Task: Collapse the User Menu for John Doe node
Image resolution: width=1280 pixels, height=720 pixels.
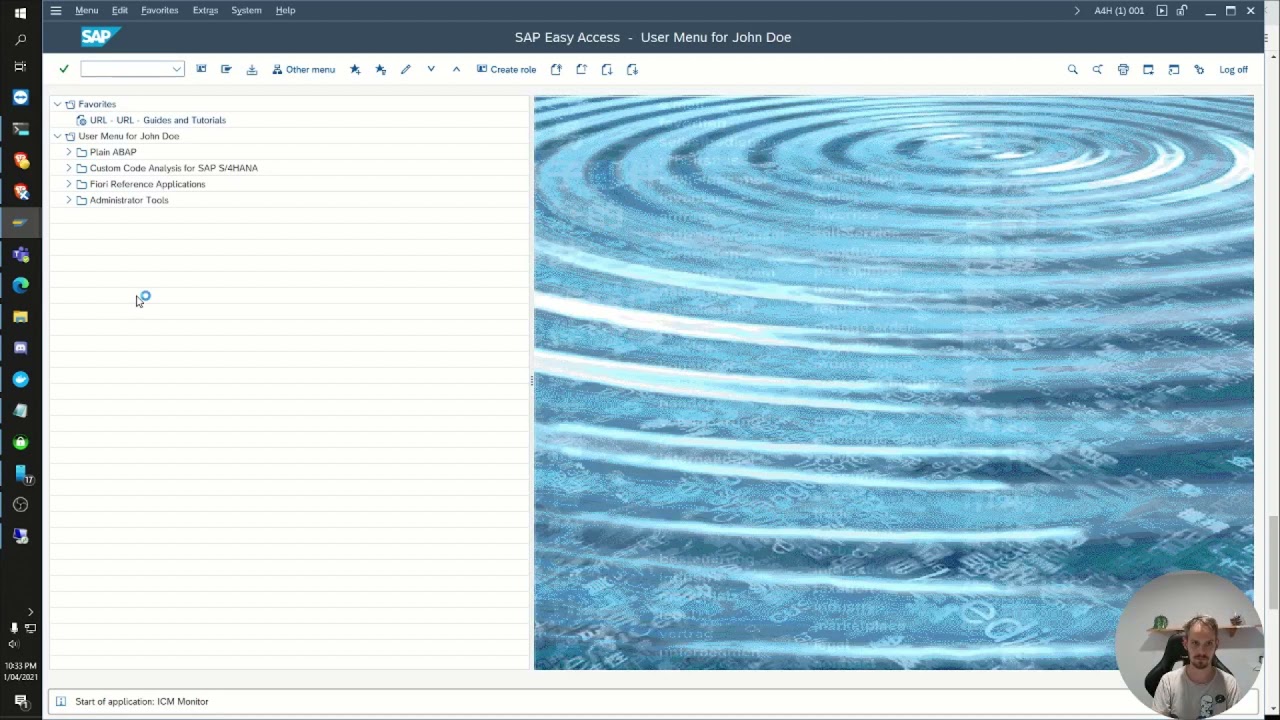Action: [57, 136]
